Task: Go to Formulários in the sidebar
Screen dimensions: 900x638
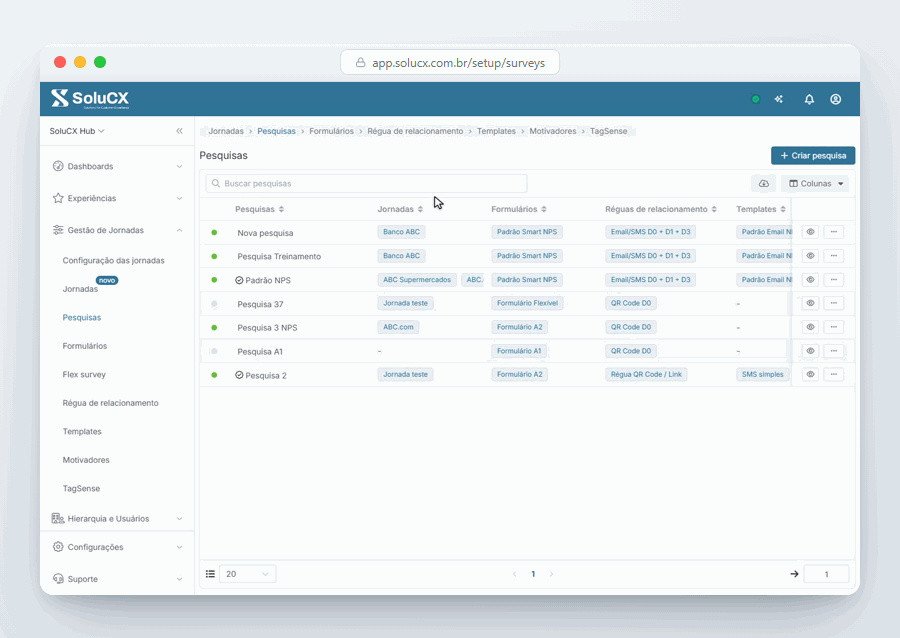Action: tap(85, 346)
